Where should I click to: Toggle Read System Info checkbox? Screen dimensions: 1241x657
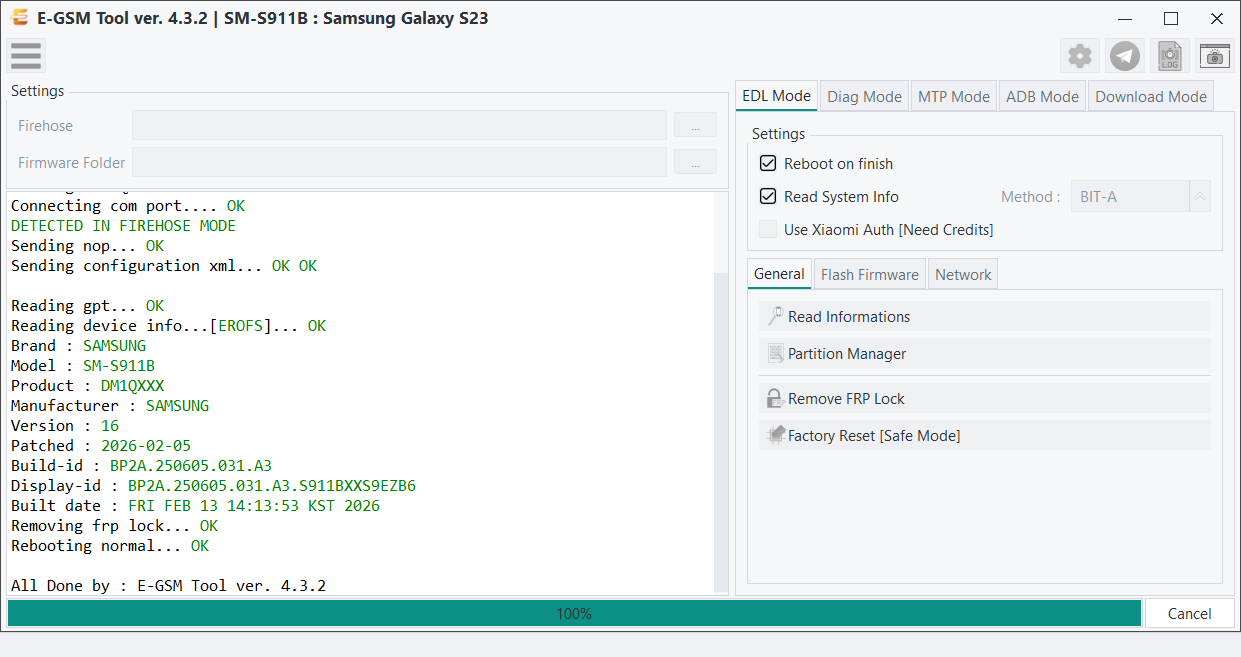point(768,197)
